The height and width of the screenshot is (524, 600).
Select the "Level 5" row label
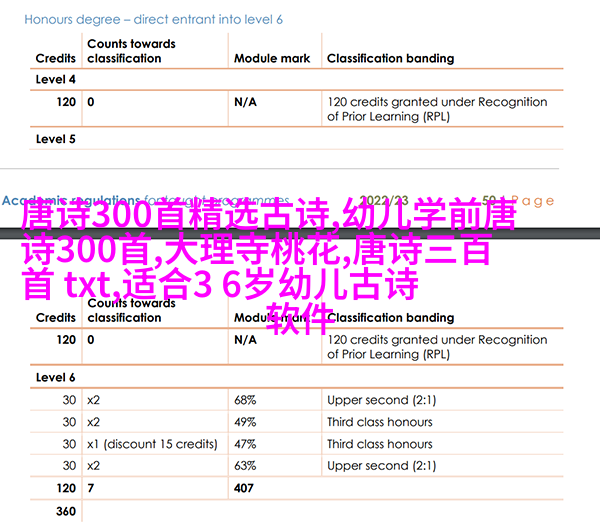[x=55, y=139]
